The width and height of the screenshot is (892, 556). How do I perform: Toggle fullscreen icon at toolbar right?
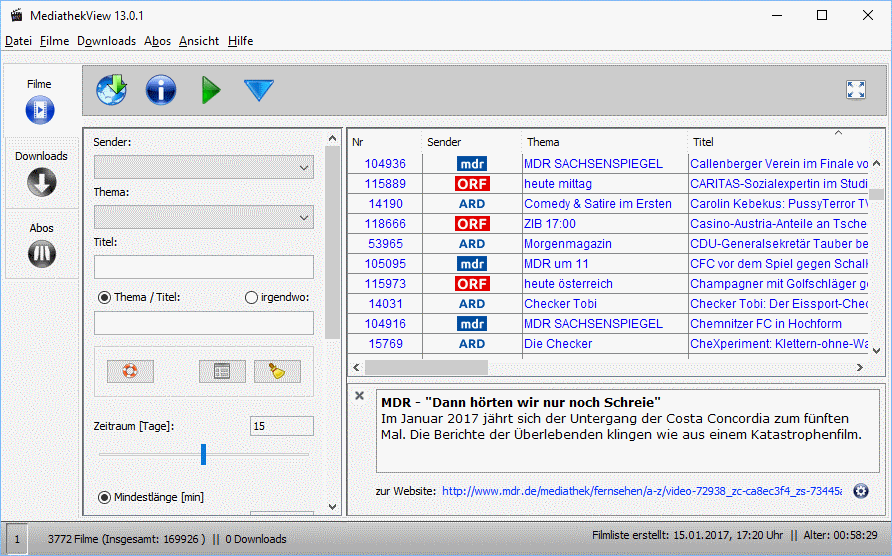(x=856, y=90)
